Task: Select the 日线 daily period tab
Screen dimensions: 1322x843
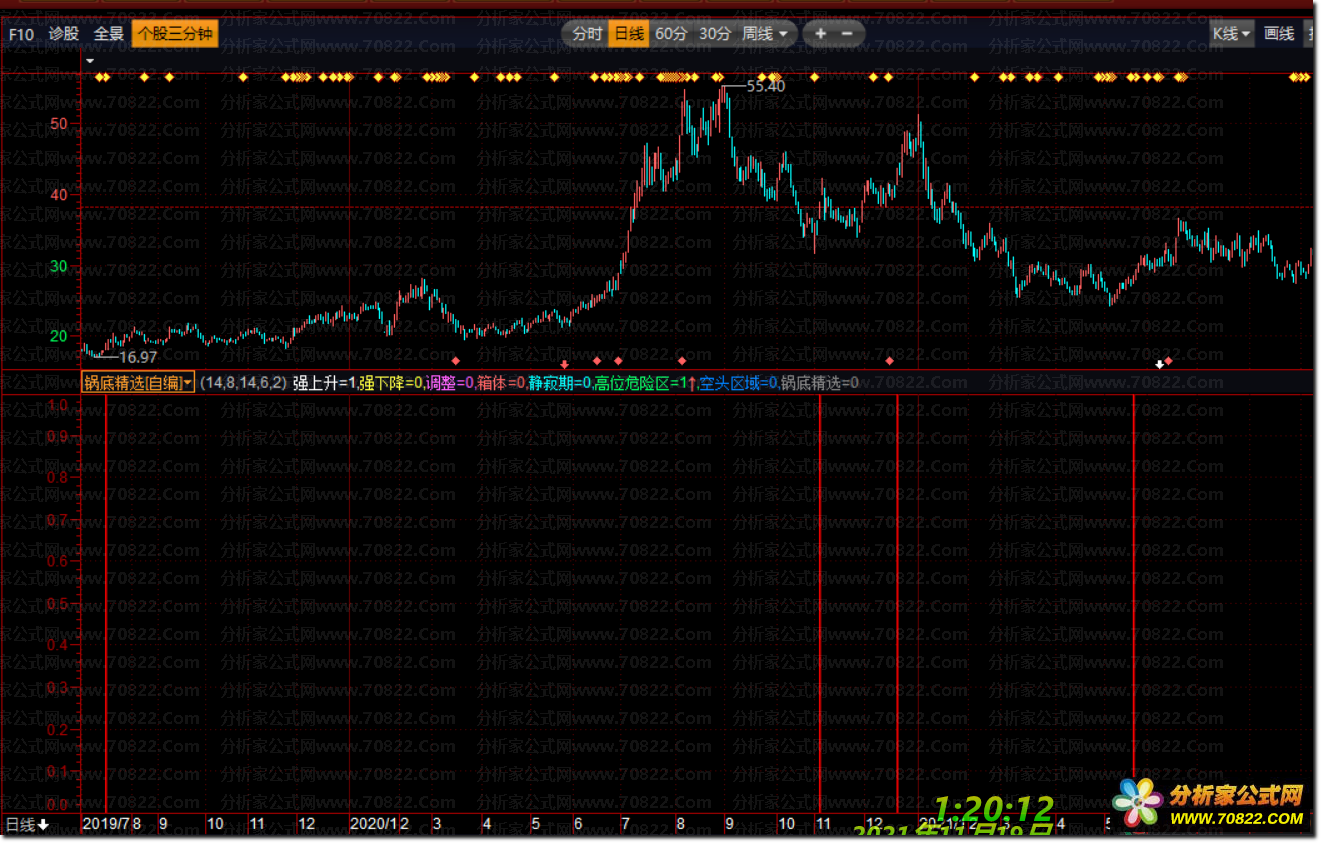Action: (x=629, y=34)
